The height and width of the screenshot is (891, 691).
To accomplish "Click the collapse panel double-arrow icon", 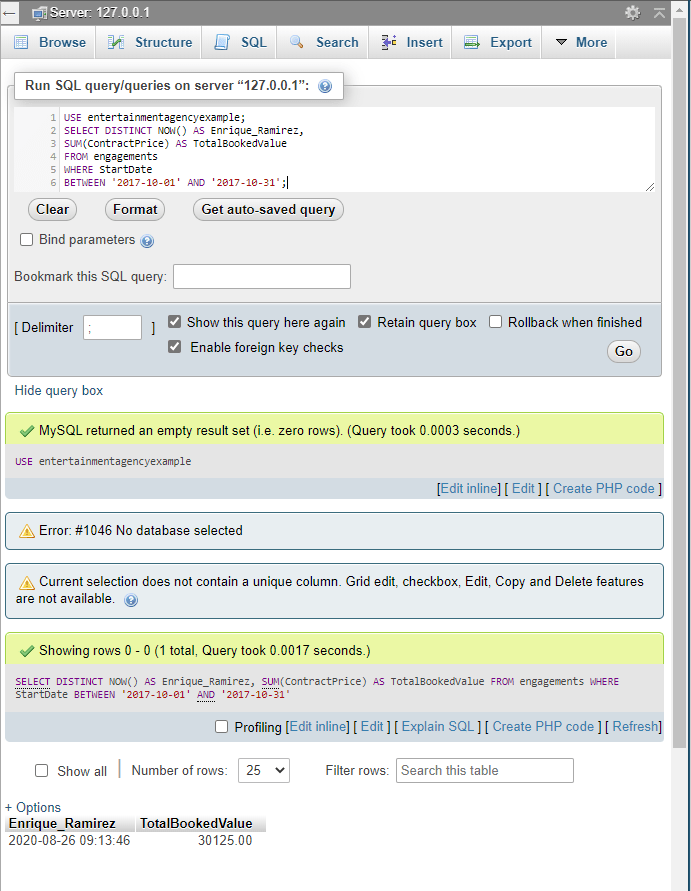I will (x=659, y=13).
